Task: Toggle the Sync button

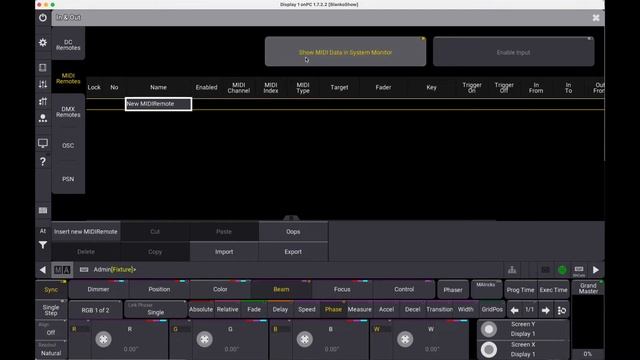Action: (51, 289)
